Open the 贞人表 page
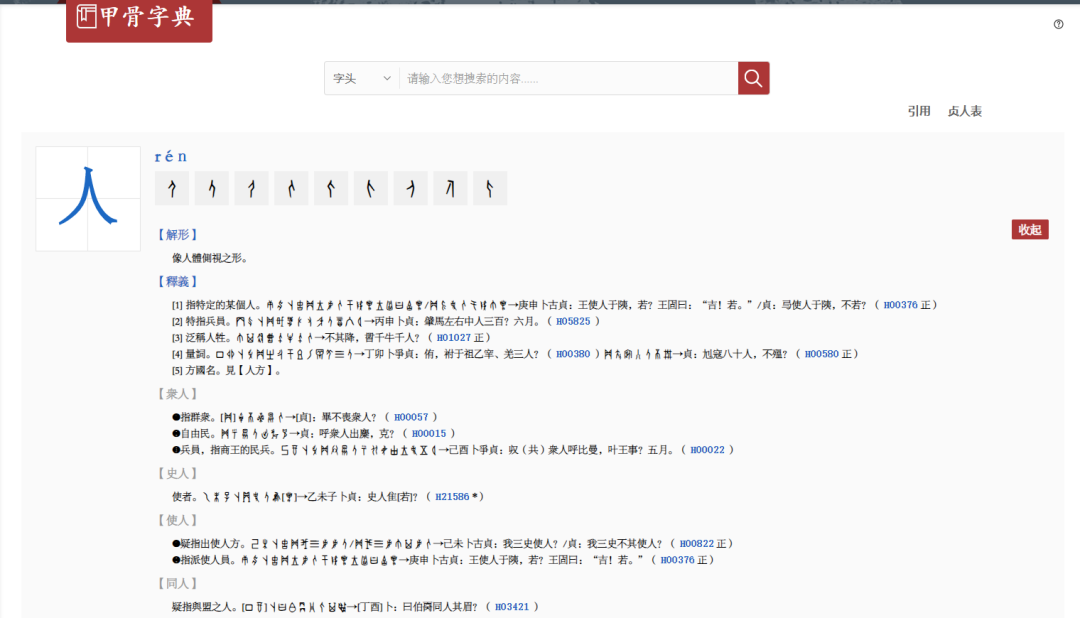 pos(965,111)
